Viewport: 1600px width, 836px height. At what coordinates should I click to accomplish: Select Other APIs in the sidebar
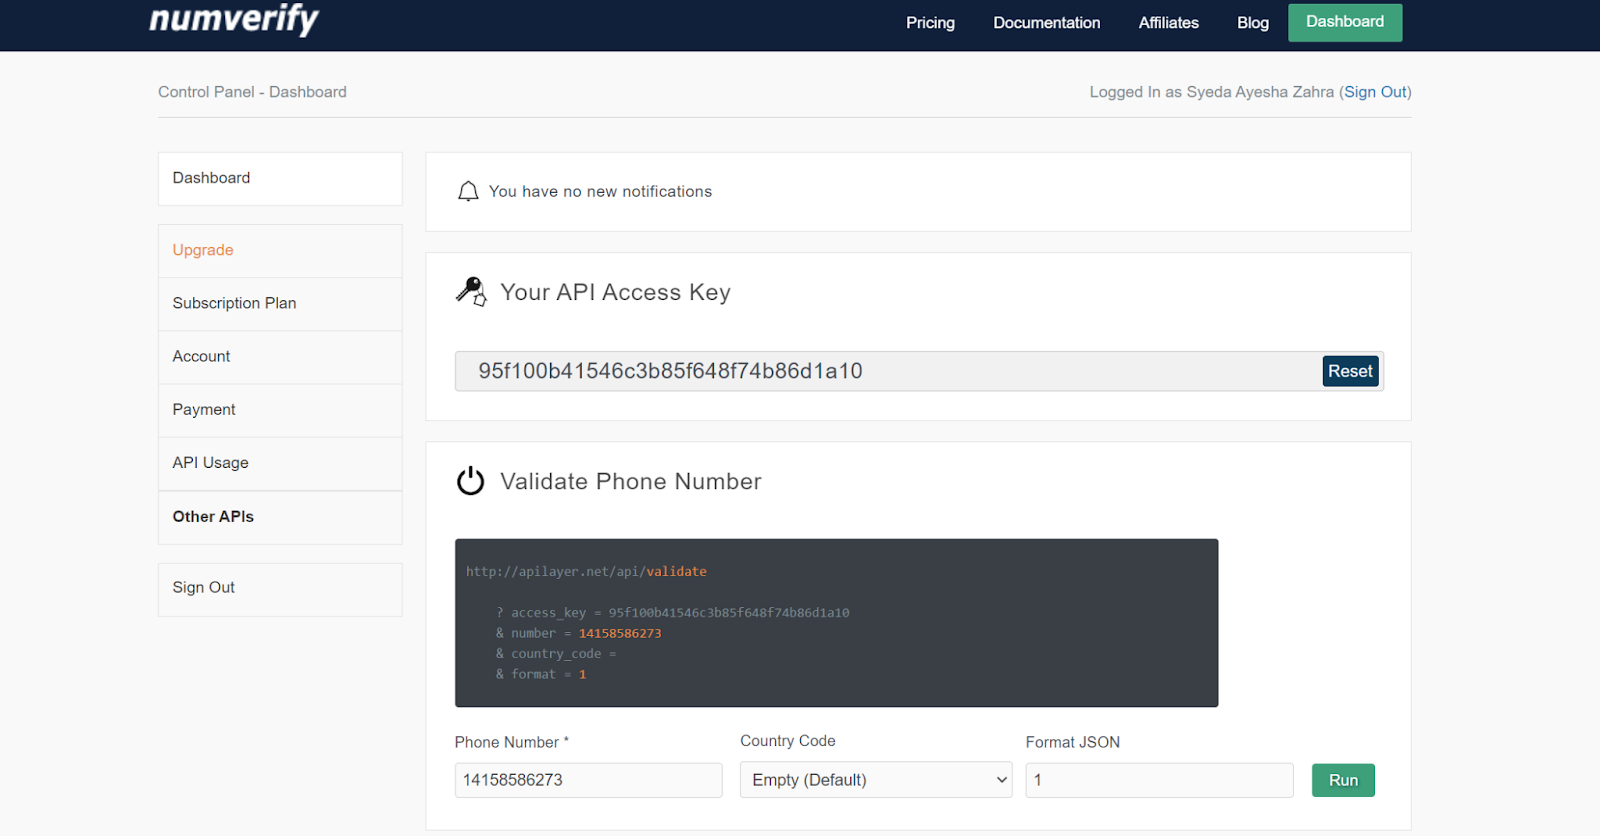tap(280, 517)
